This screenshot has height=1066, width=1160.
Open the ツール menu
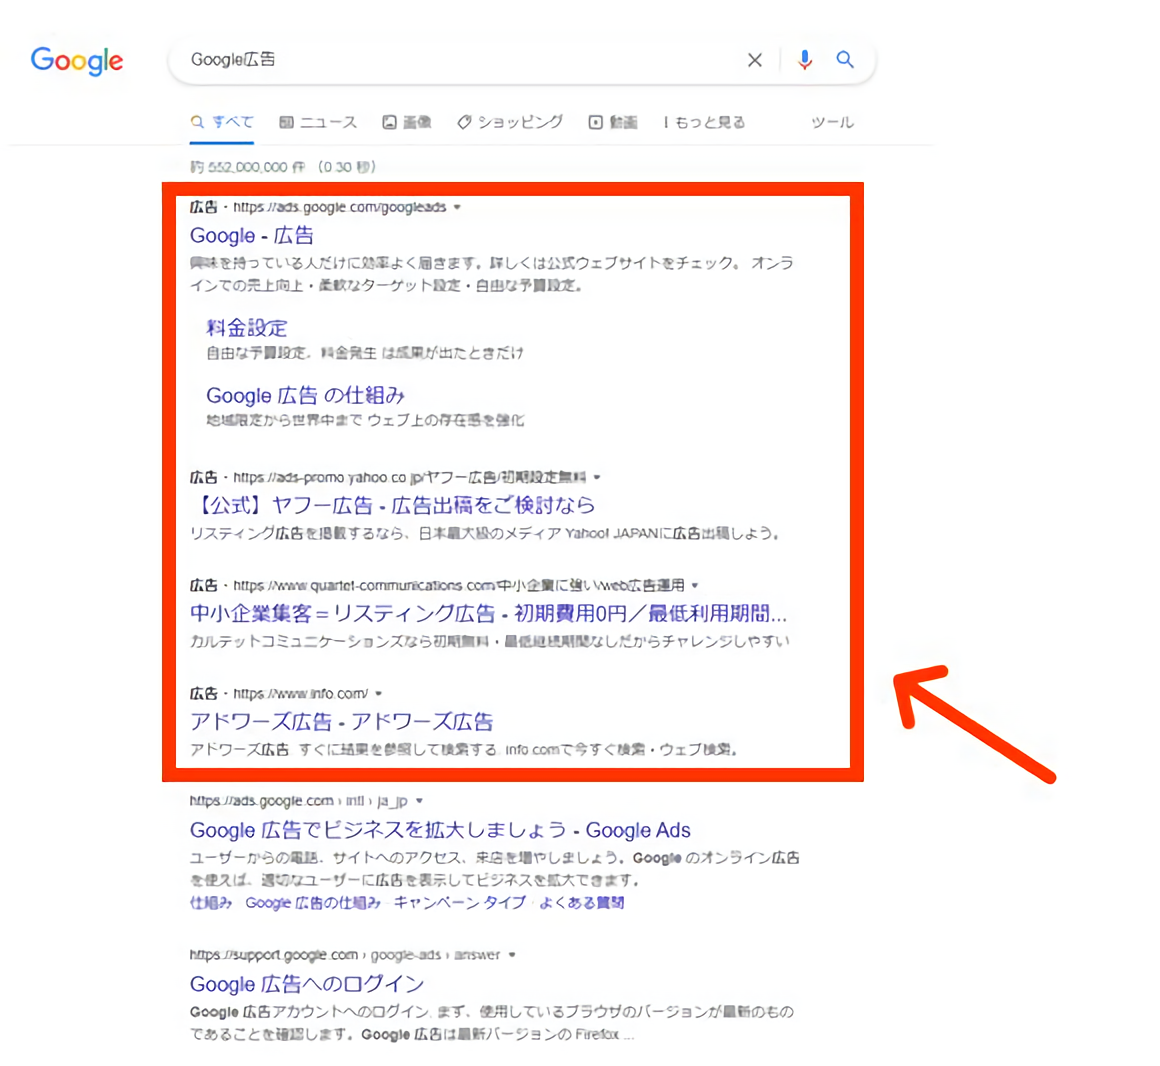tap(831, 122)
